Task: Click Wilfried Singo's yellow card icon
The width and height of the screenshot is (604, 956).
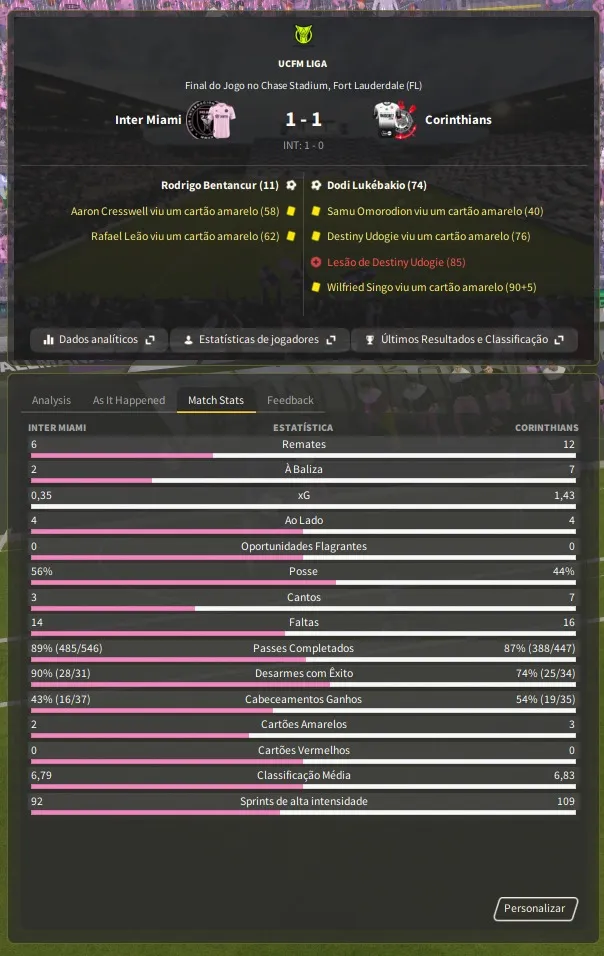Action: point(316,288)
